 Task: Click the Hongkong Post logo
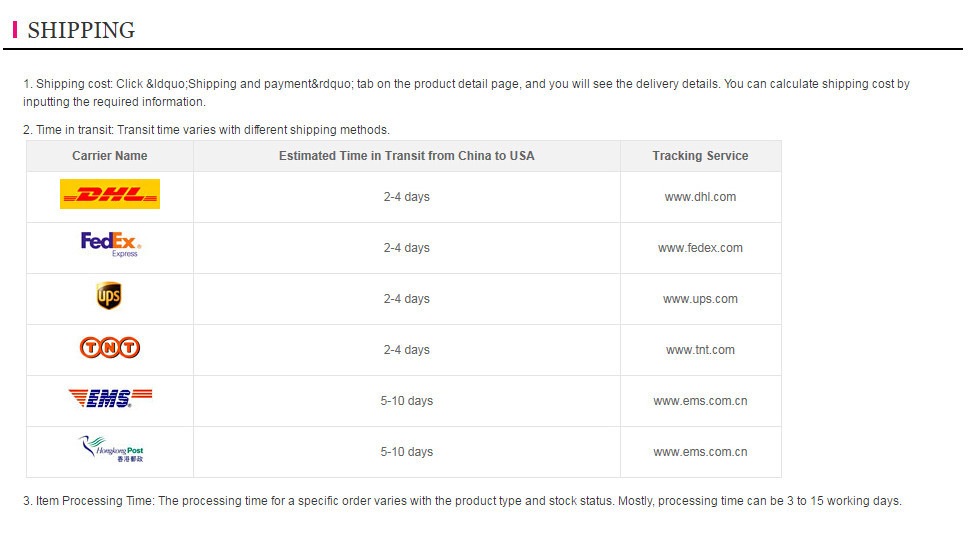pos(111,450)
